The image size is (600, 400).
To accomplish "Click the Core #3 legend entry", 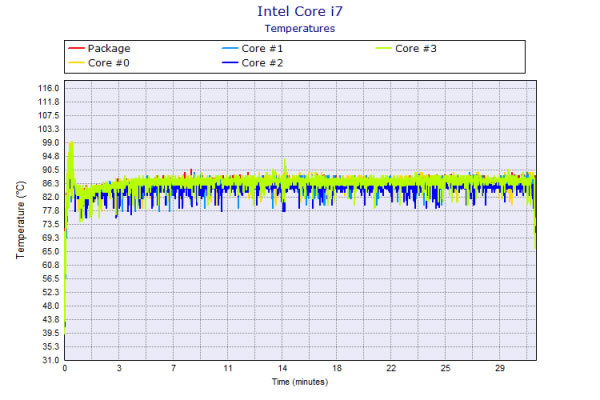I will coord(406,48).
